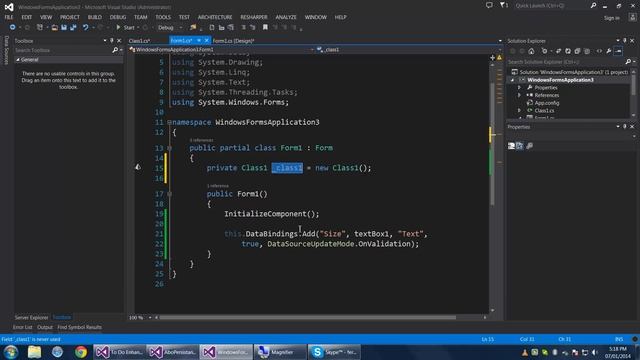640x360 pixels.
Task: Open the BUILD menu
Action: (x=95, y=17)
